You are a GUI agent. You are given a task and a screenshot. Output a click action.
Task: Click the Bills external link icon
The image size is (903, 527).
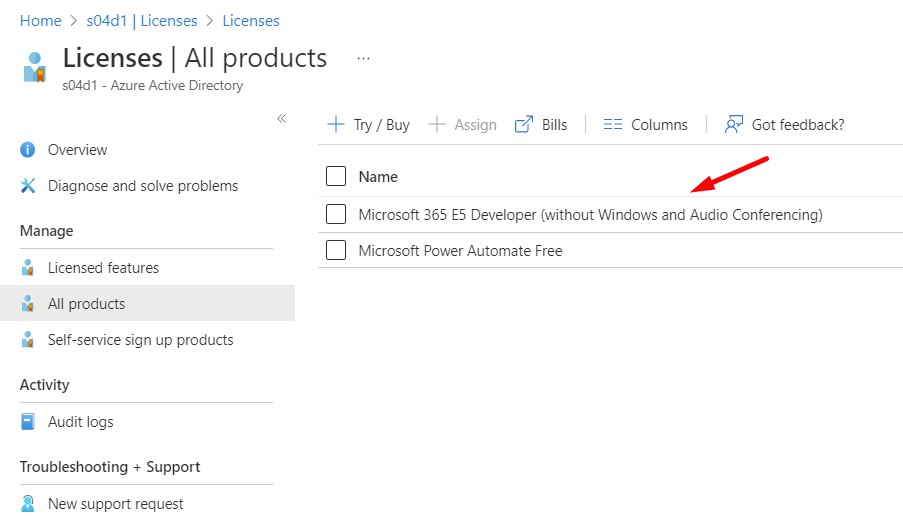tap(524, 125)
